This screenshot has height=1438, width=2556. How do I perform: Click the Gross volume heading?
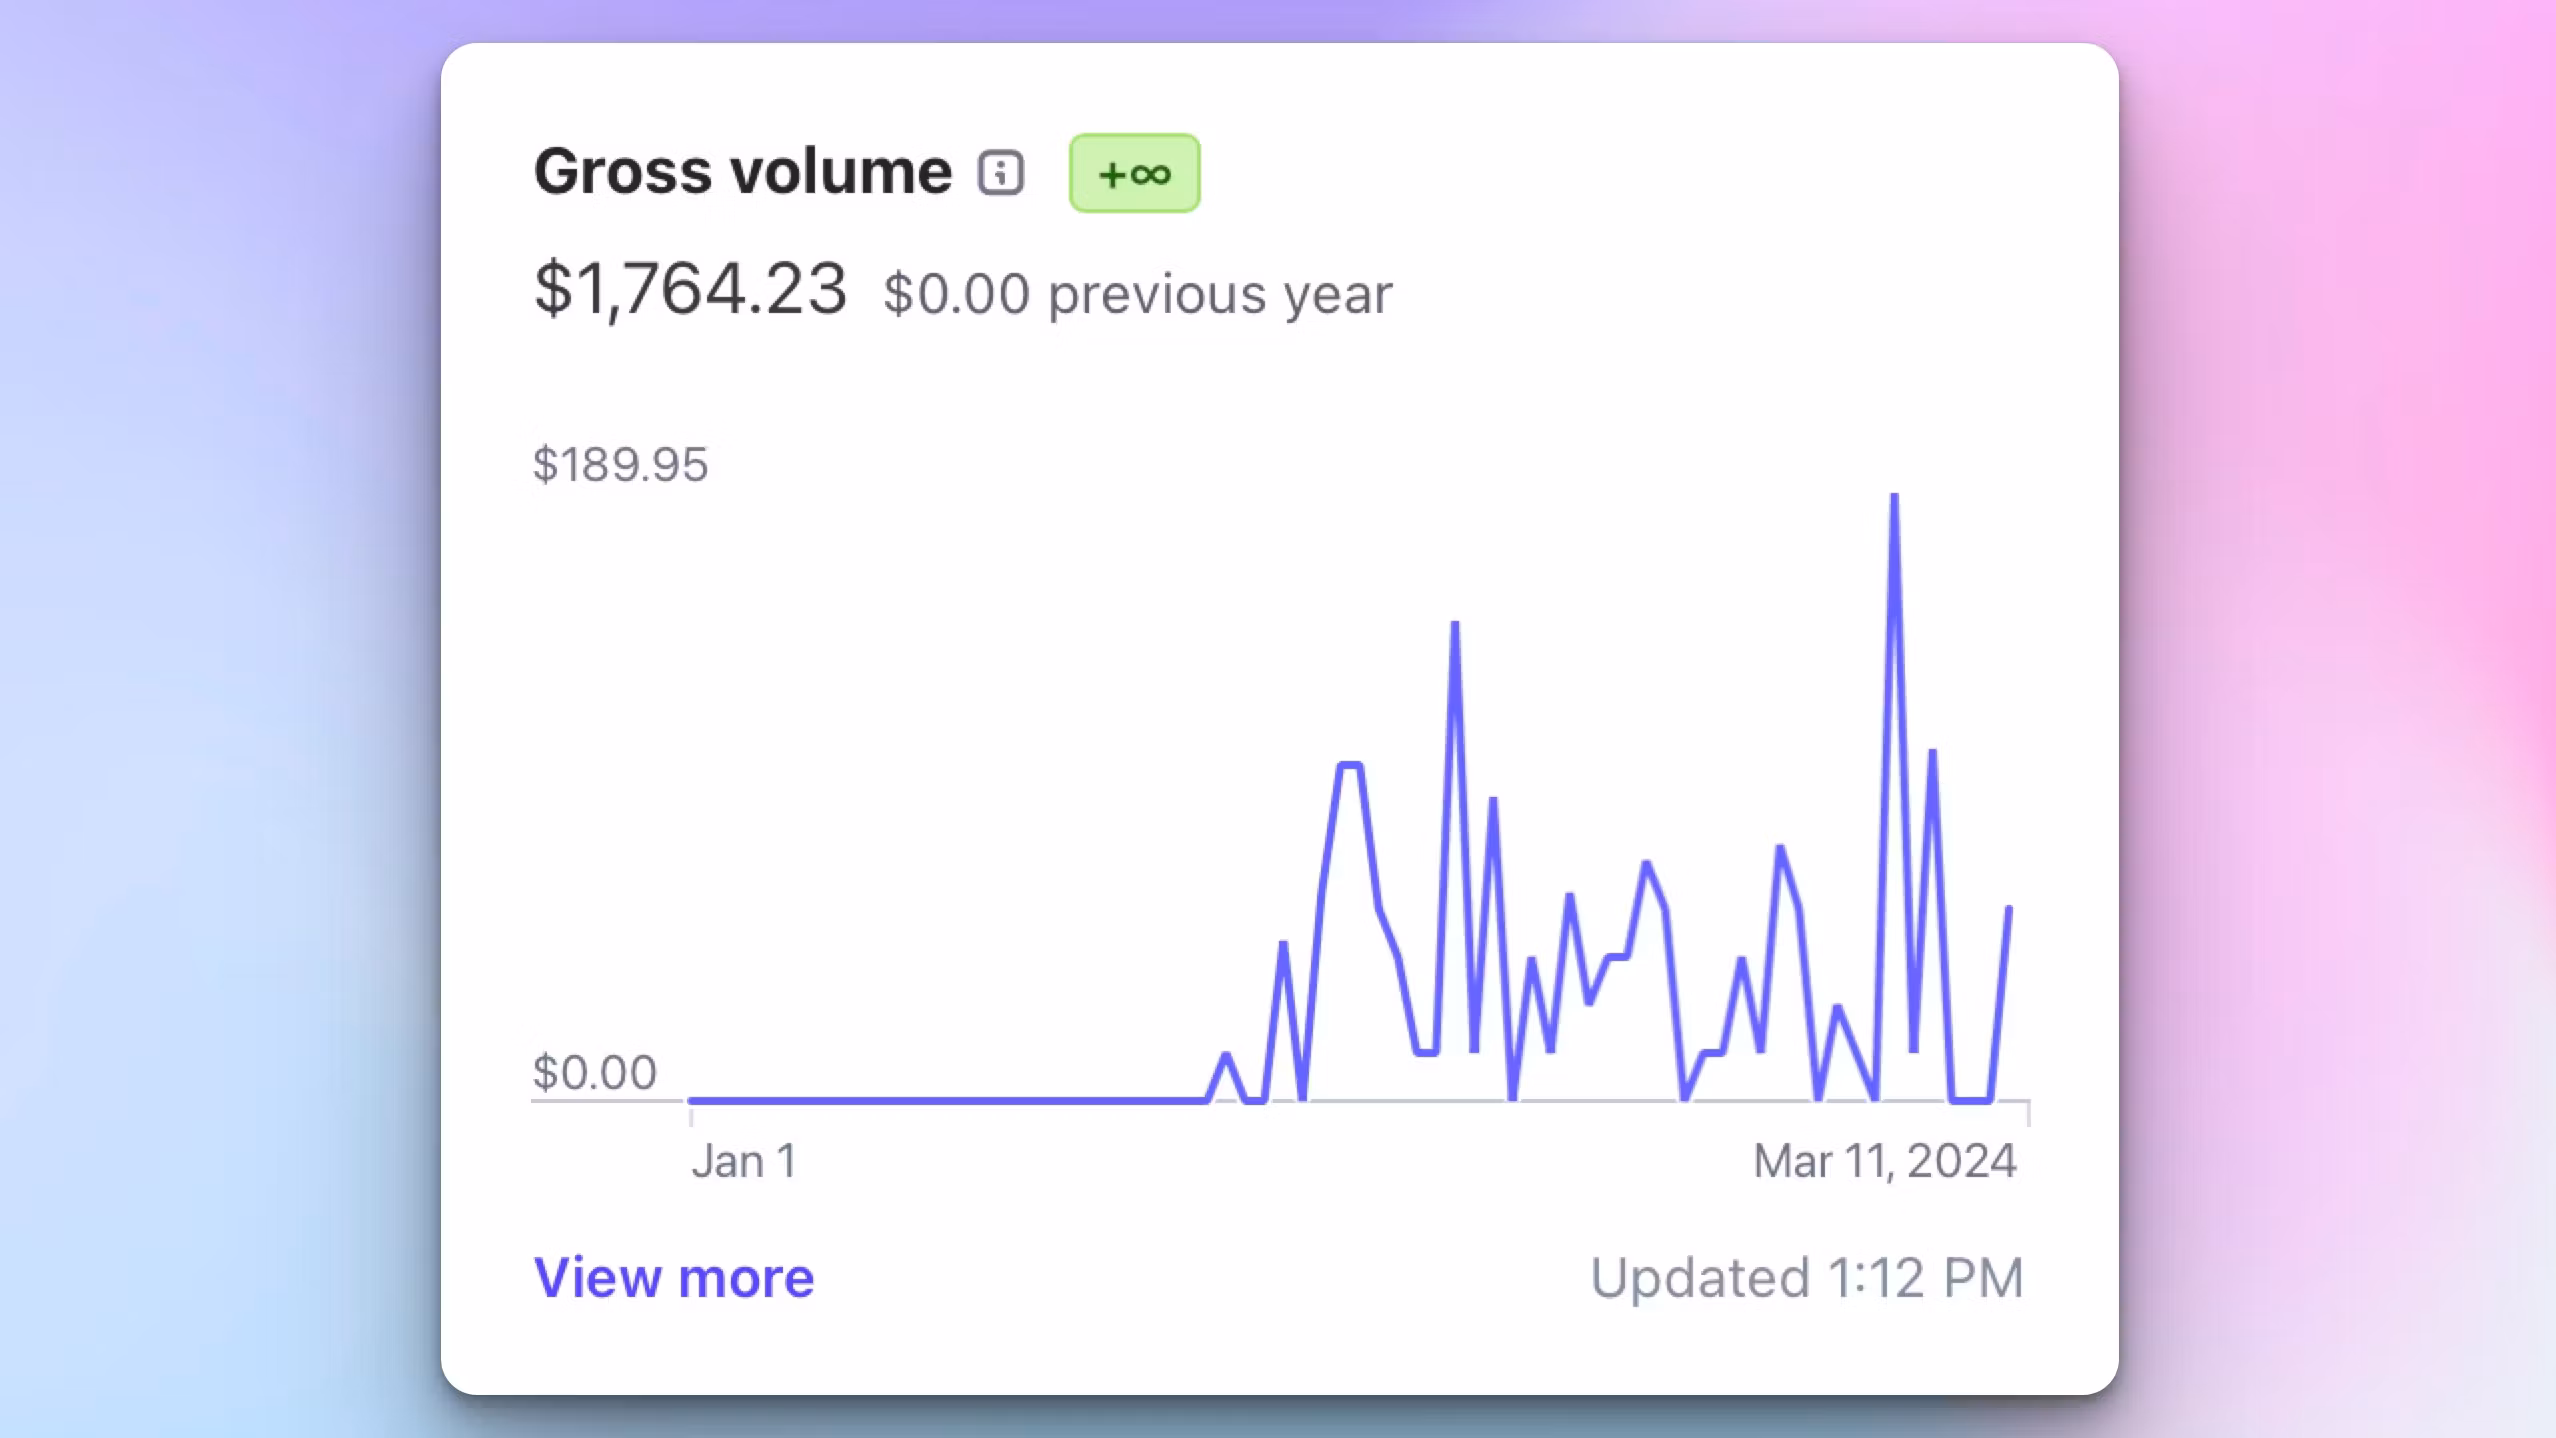pos(742,171)
